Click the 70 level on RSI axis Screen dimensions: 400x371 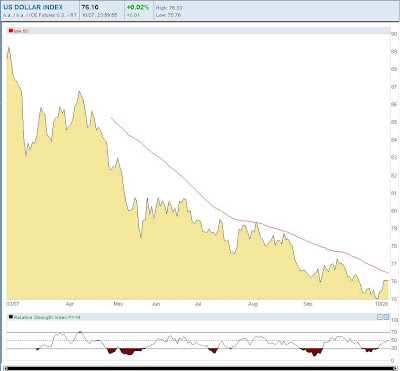pos(394,332)
